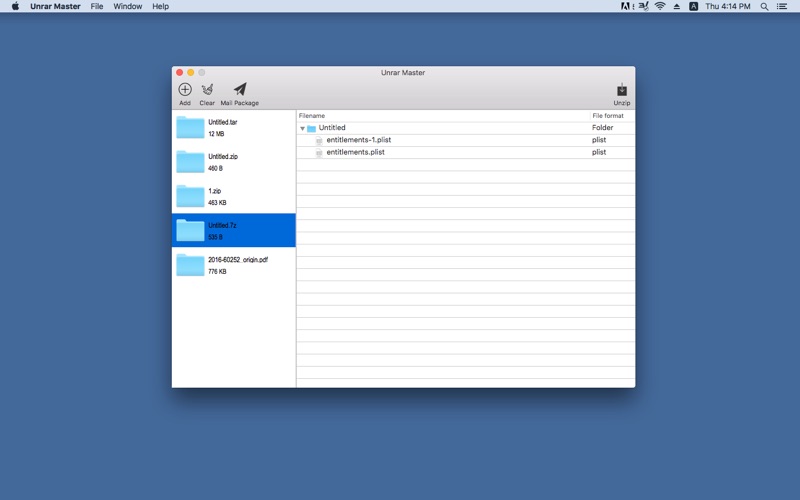Click the Untitled folder icon in file tree

(x=311, y=128)
